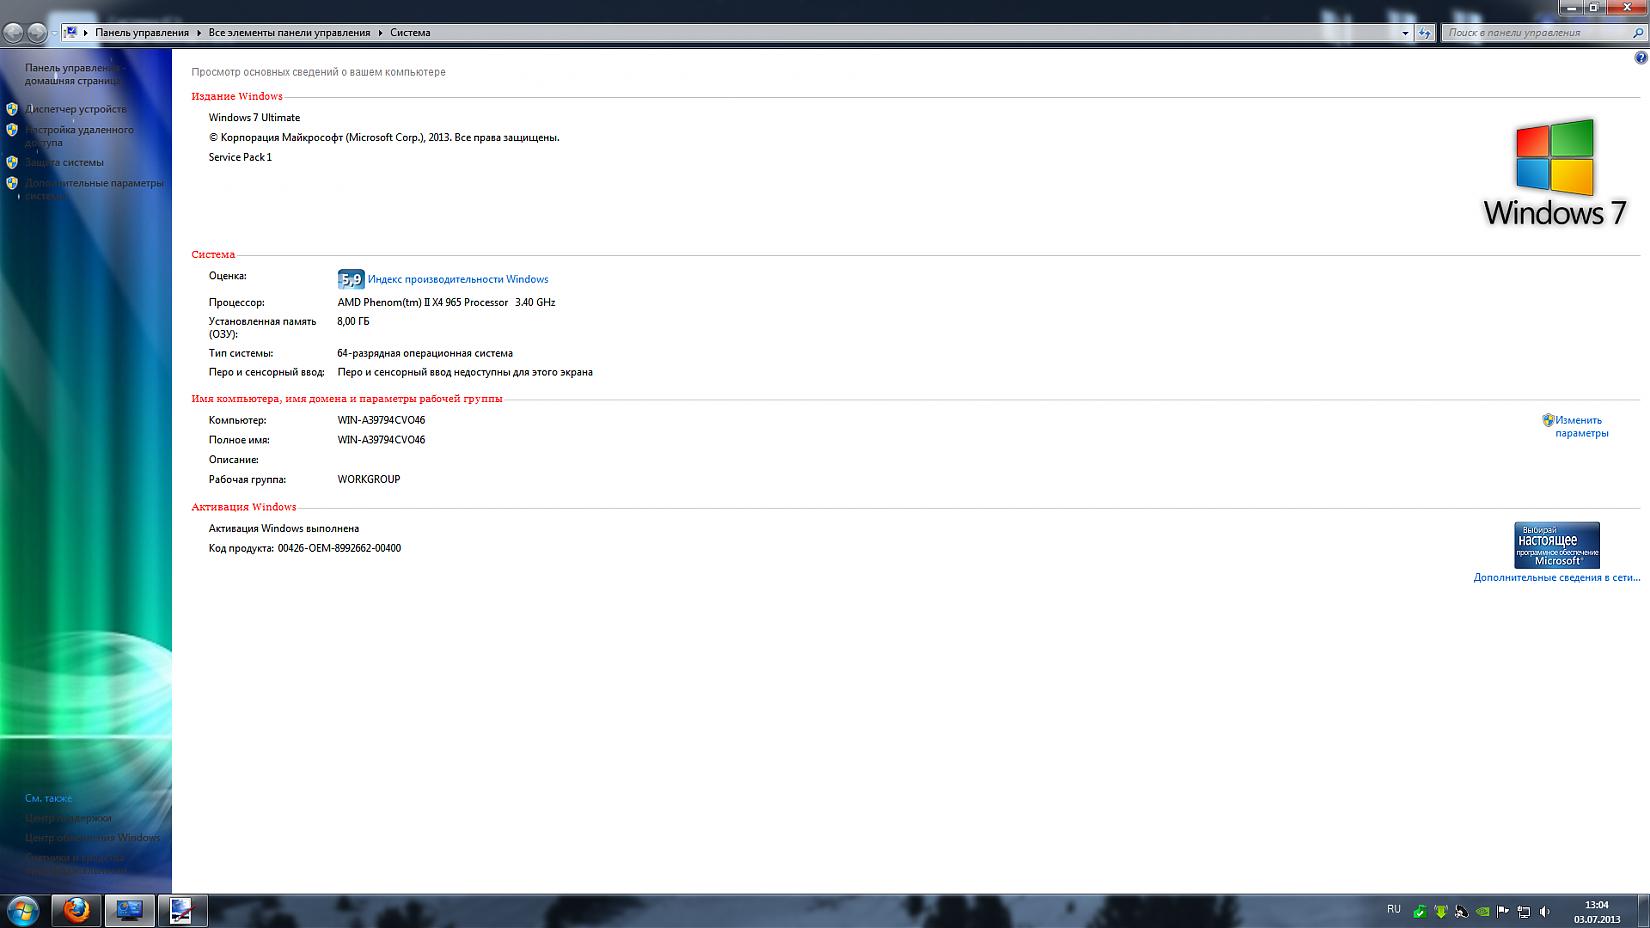Open the clock showing 13:04

pyautogui.click(x=1597, y=911)
